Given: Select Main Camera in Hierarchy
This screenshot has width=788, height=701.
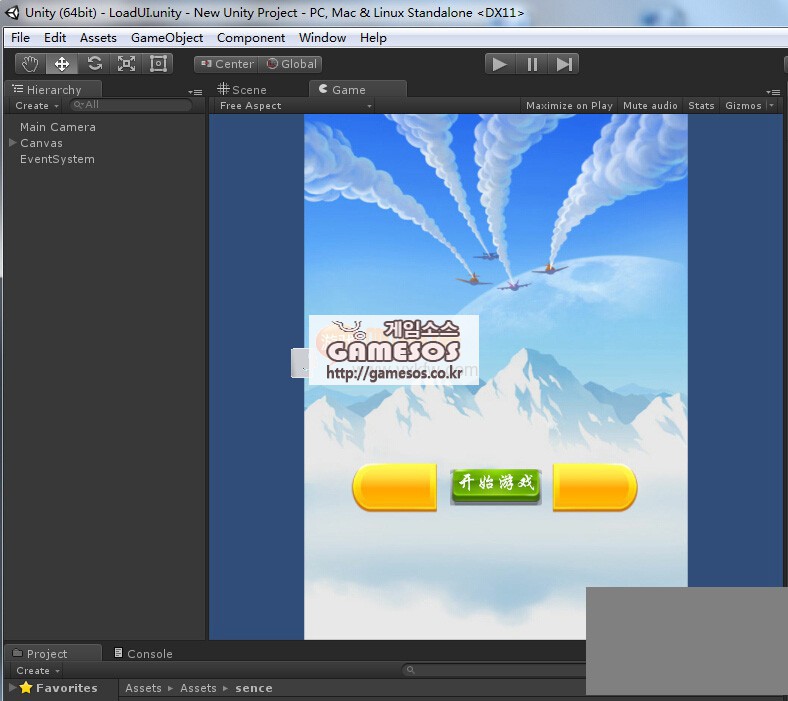Looking at the screenshot, I should 58,127.
